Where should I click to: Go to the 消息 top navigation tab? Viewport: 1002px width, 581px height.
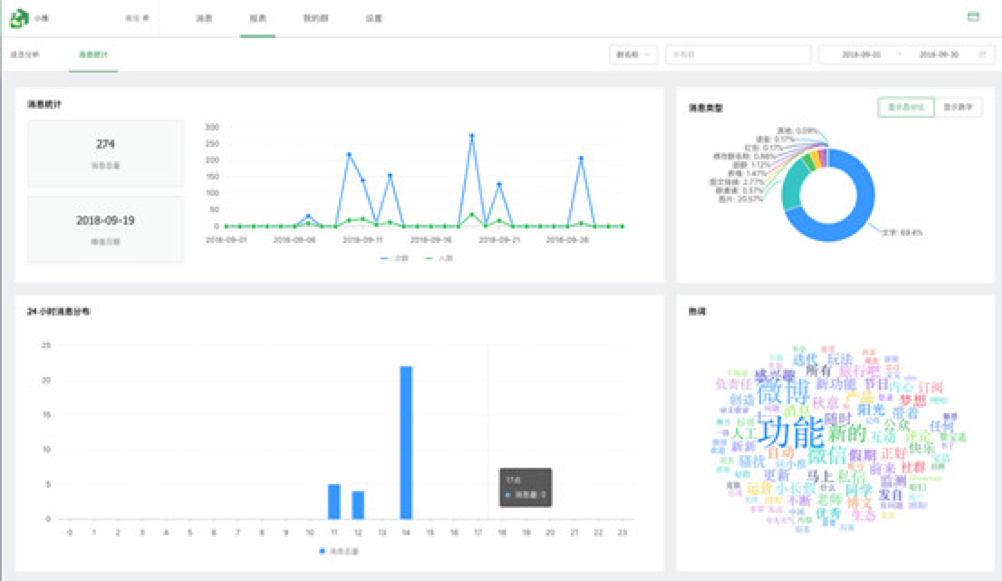[x=204, y=18]
